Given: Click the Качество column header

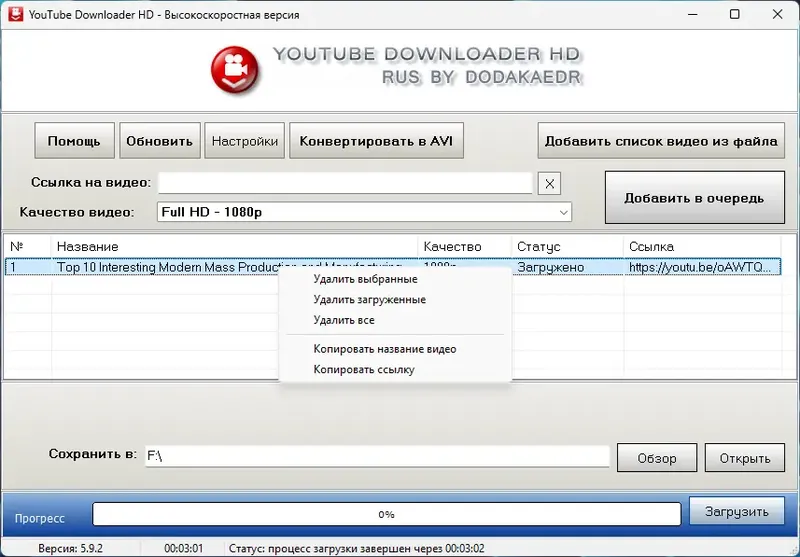Looking at the screenshot, I should pyautogui.click(x=465, y=246).
